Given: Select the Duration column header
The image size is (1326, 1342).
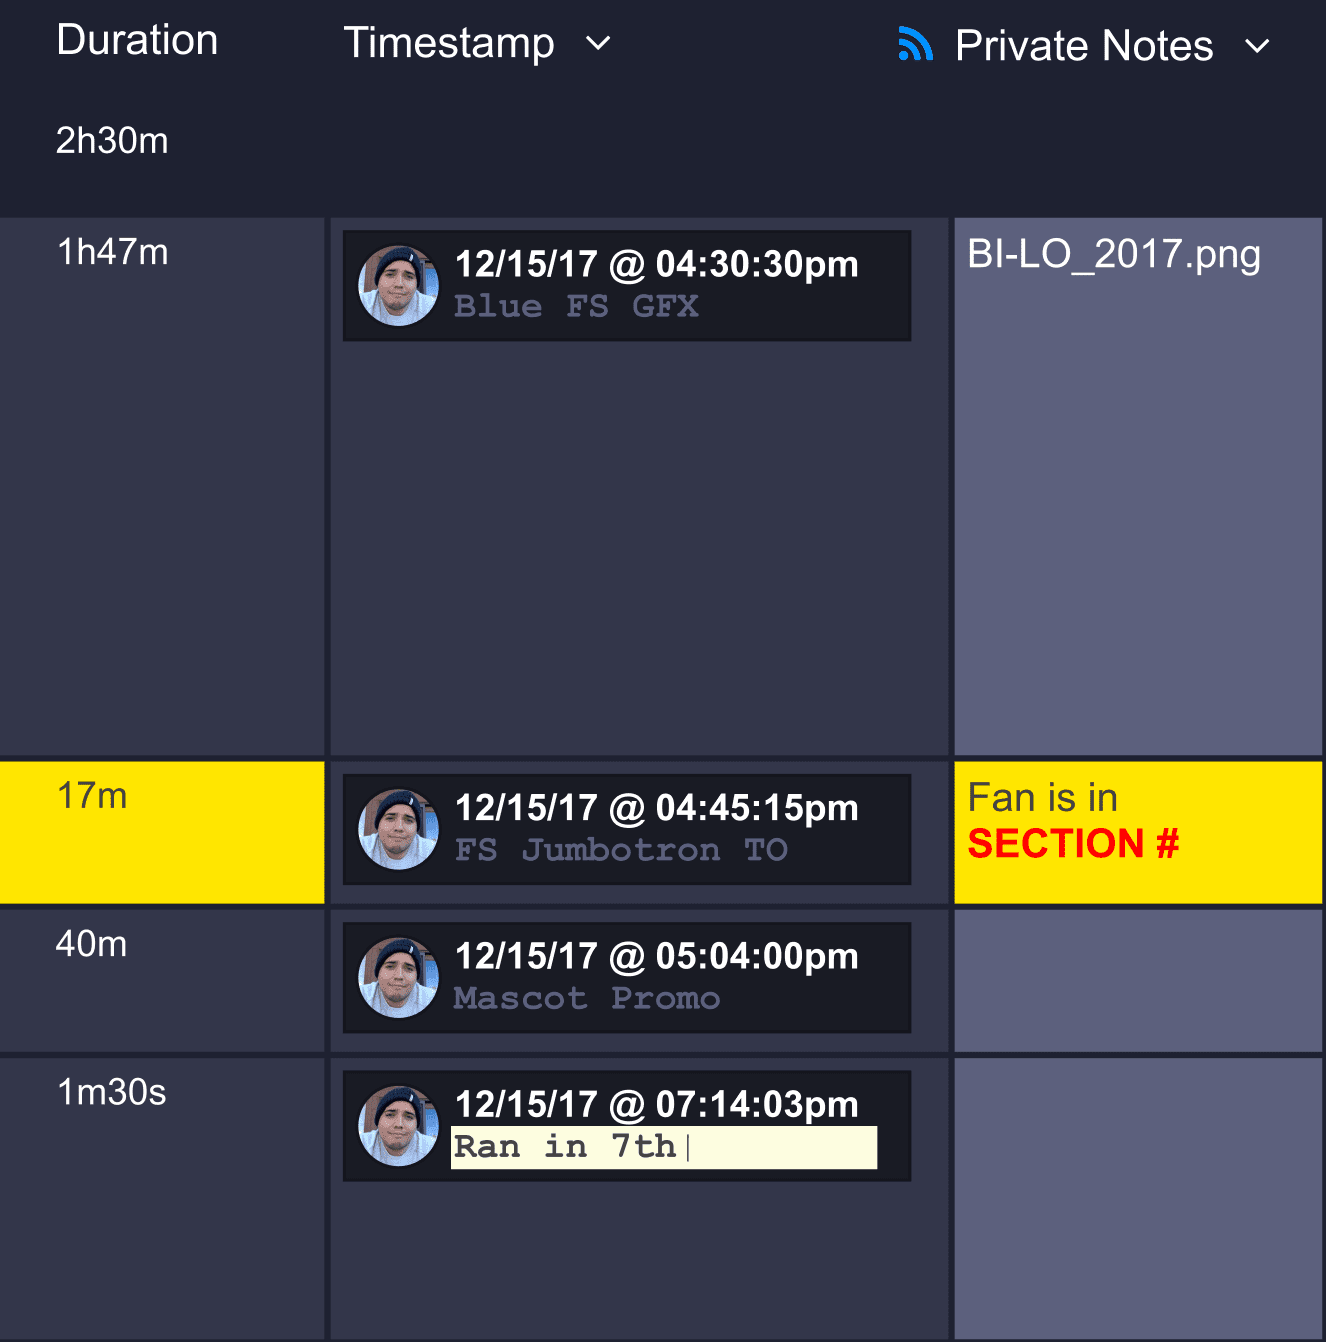Looking at the screenshot, I should [137, 40].
